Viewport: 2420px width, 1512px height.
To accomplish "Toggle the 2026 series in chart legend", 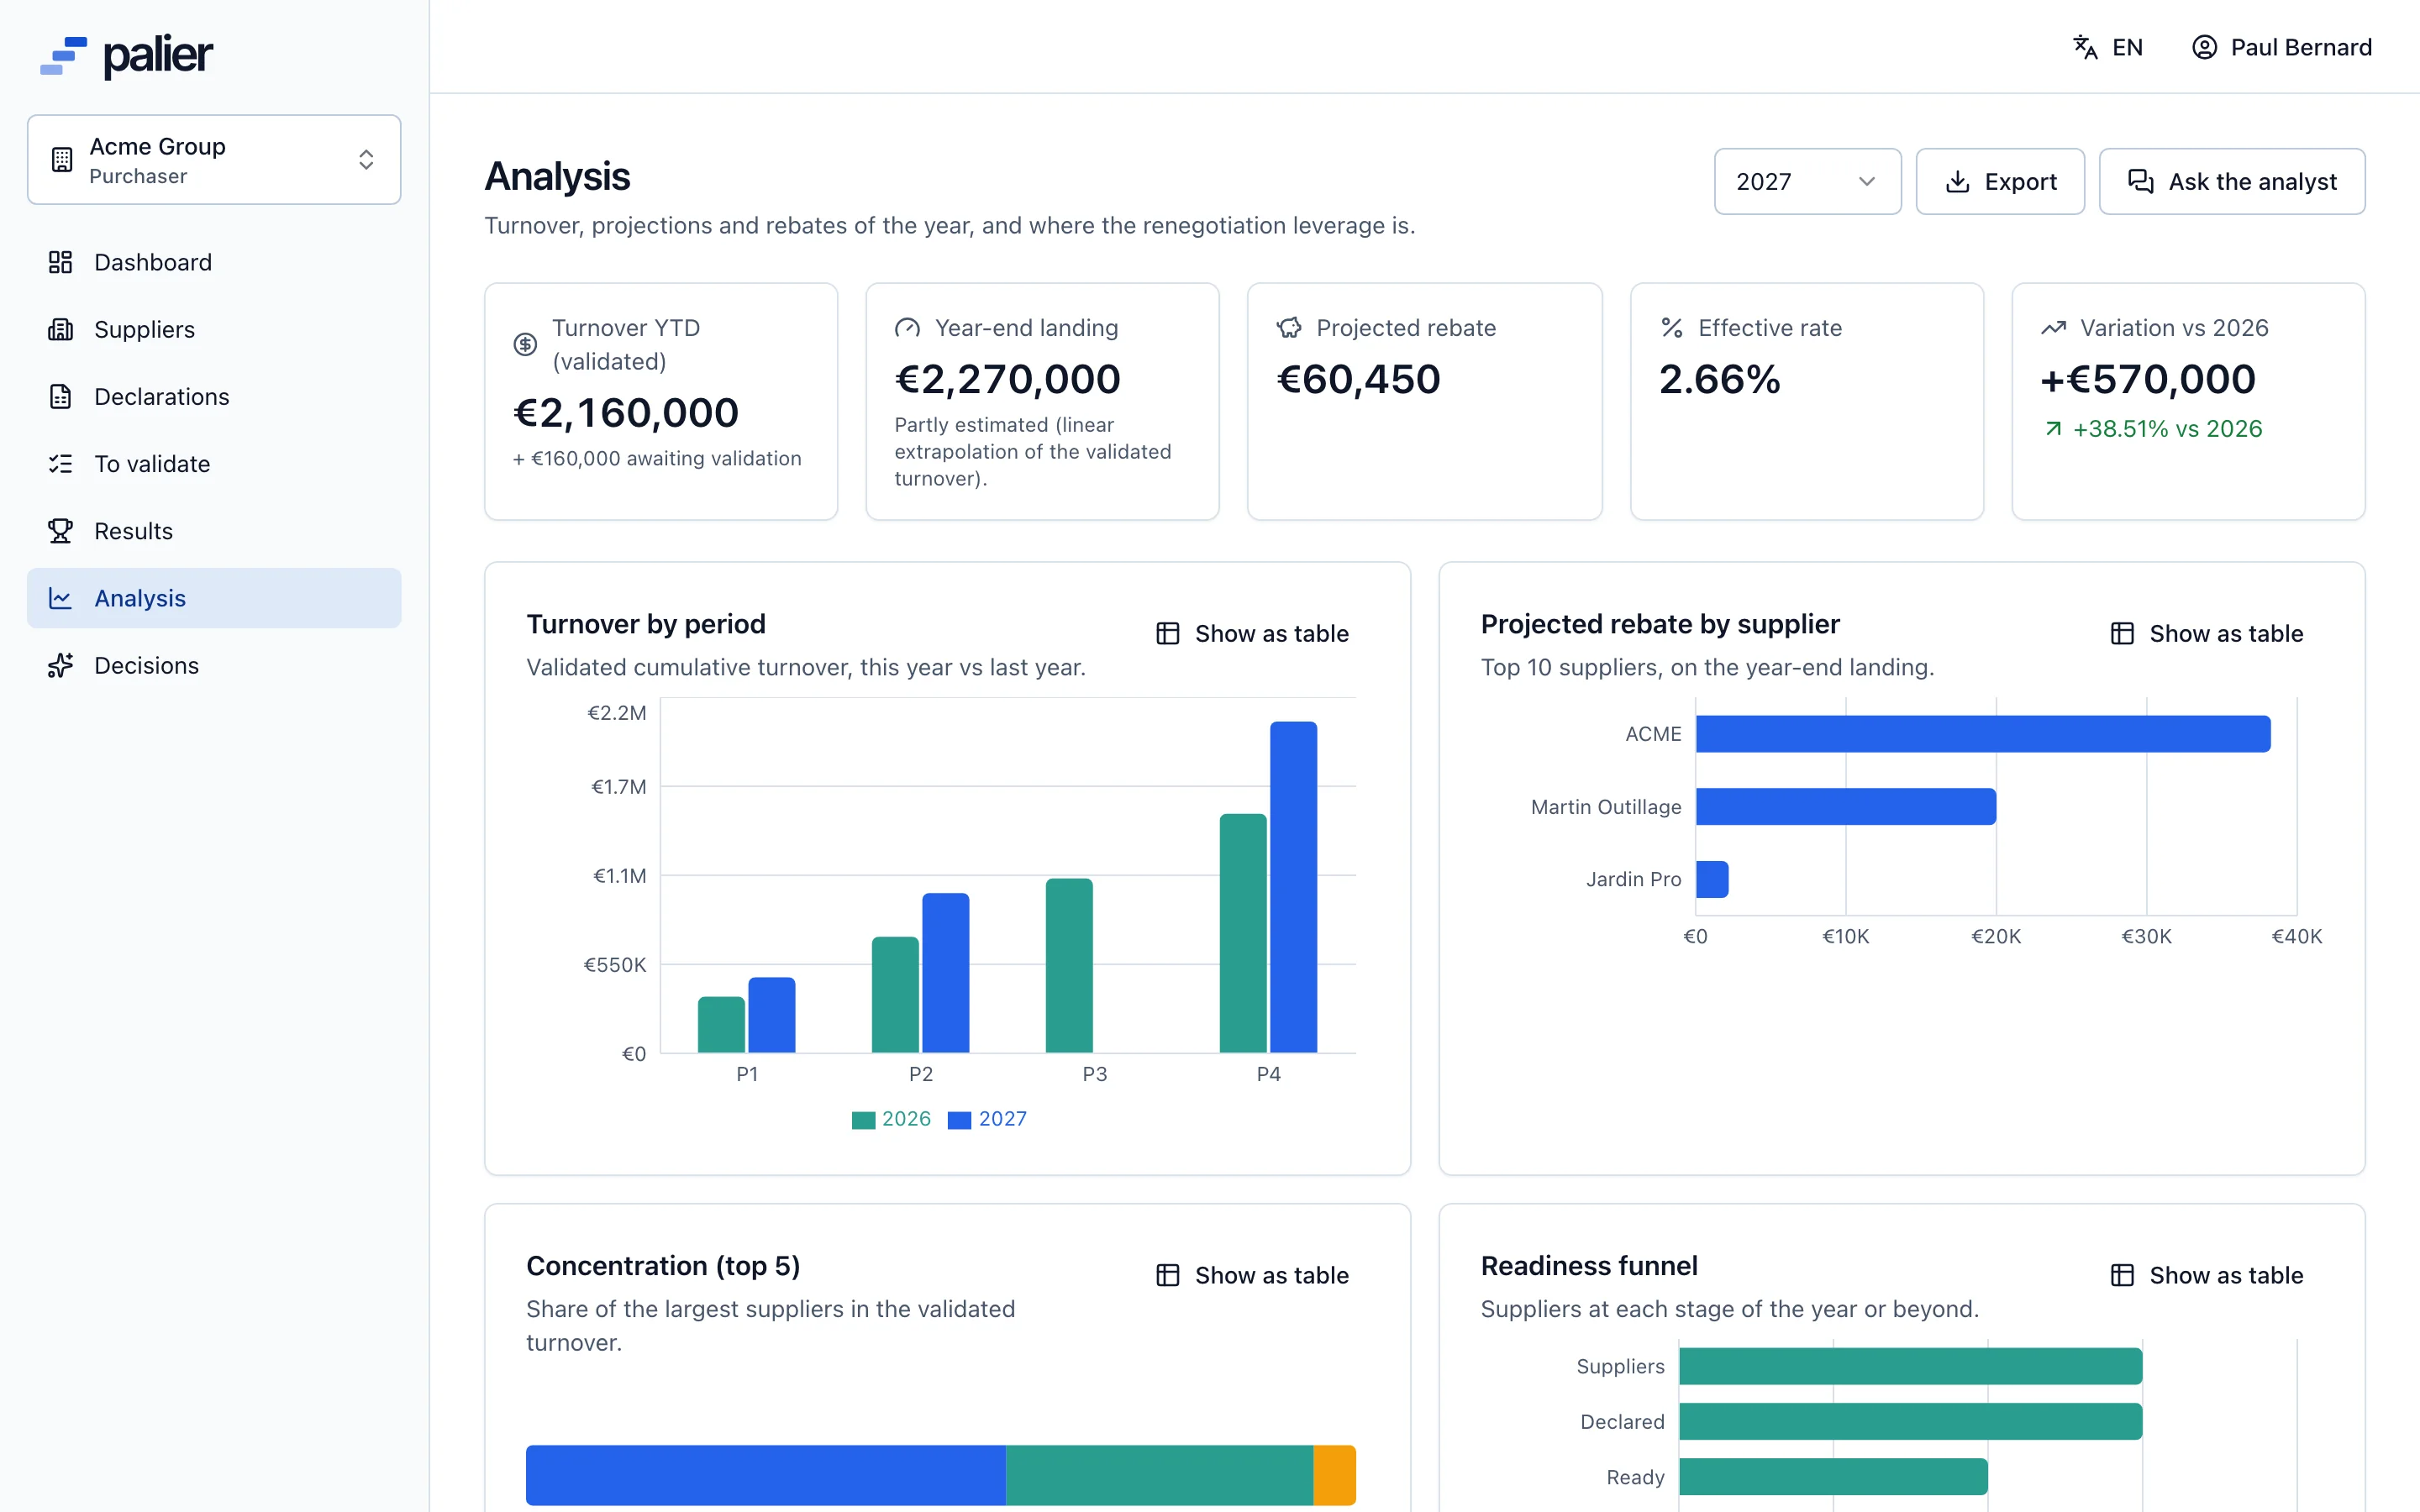I will [892, 1119].
